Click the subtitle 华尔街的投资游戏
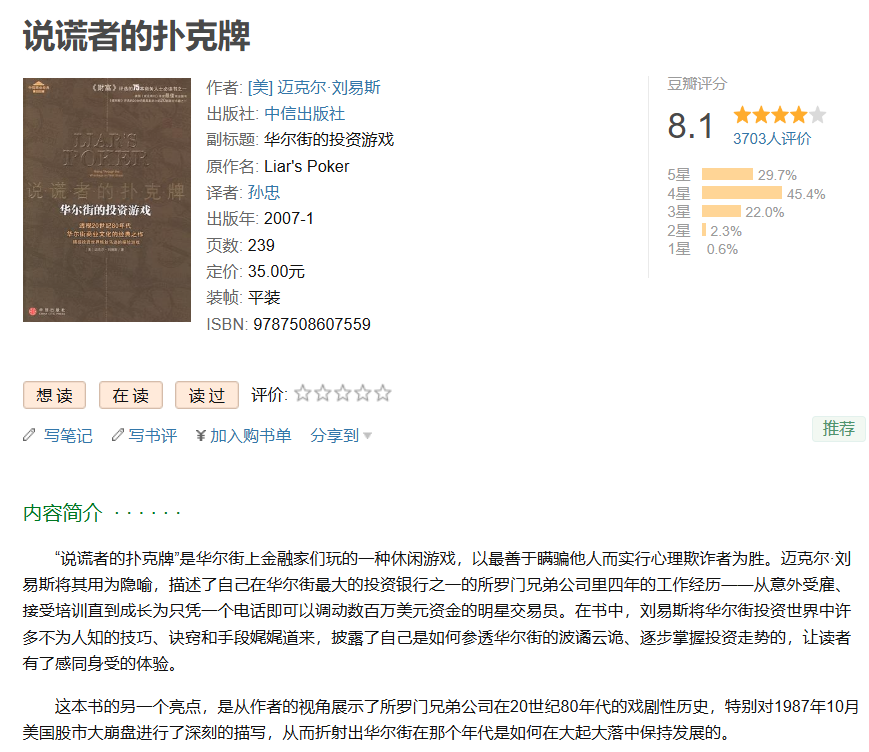This screenshot has height=752, width=869. [x=329, y=140]
